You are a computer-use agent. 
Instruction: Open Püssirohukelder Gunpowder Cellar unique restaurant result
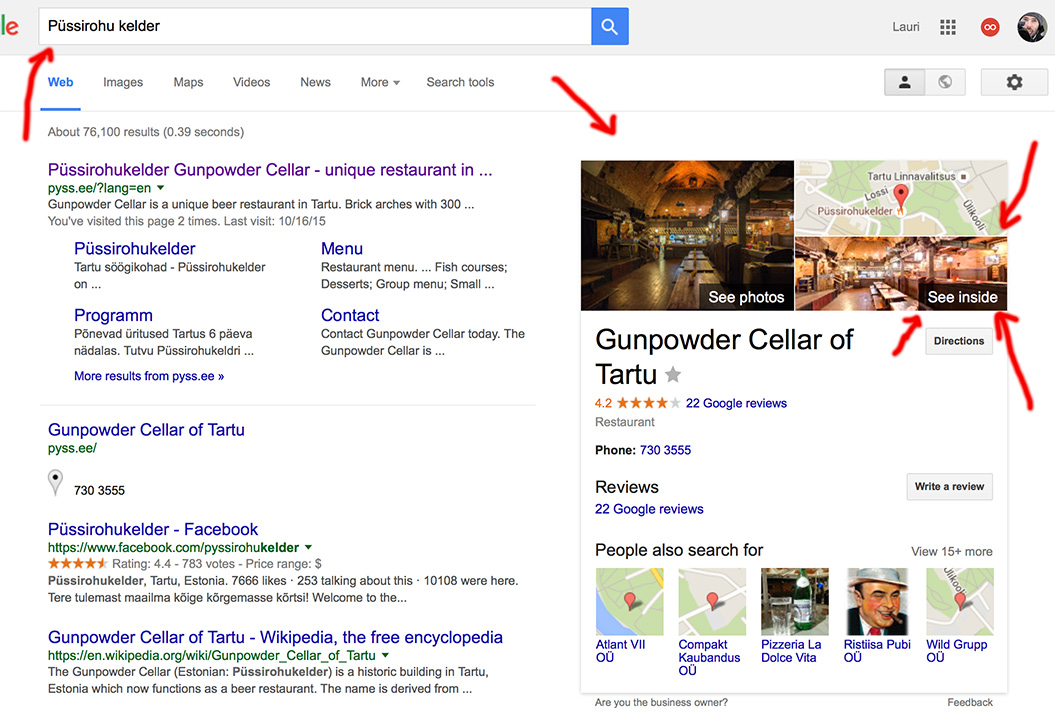point(270,169)
